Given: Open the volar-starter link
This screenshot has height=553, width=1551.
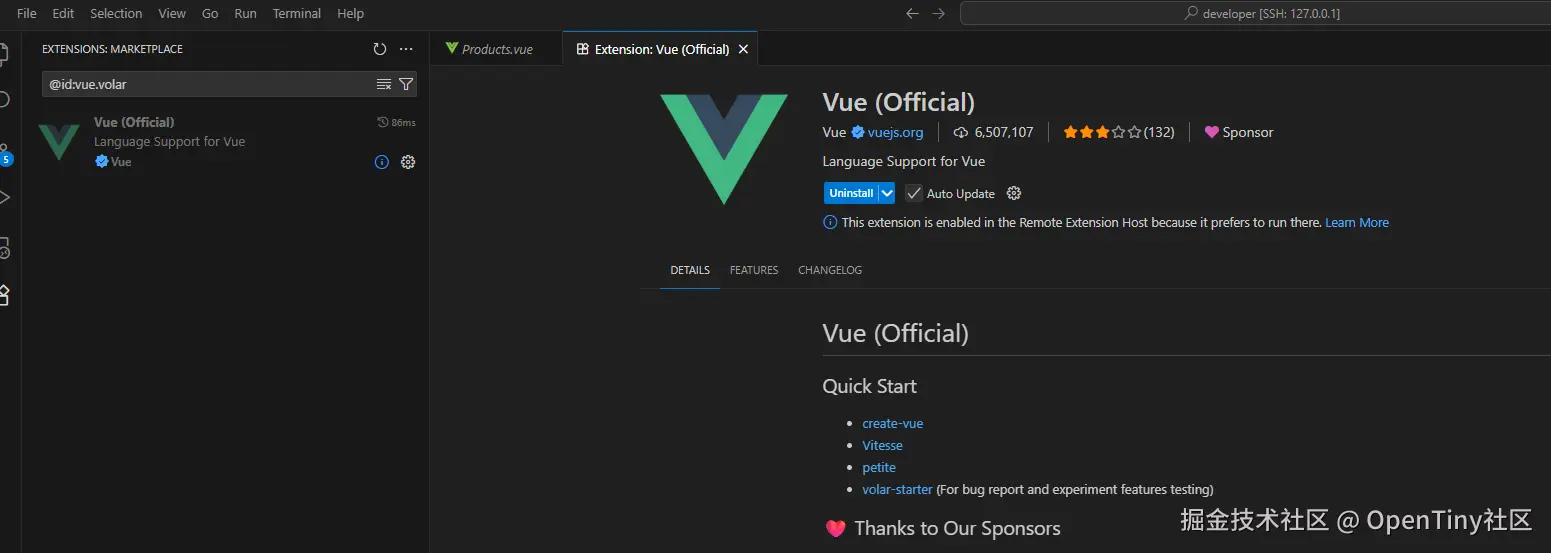Looking at the screenshot, I should click(x=898, y=489).
